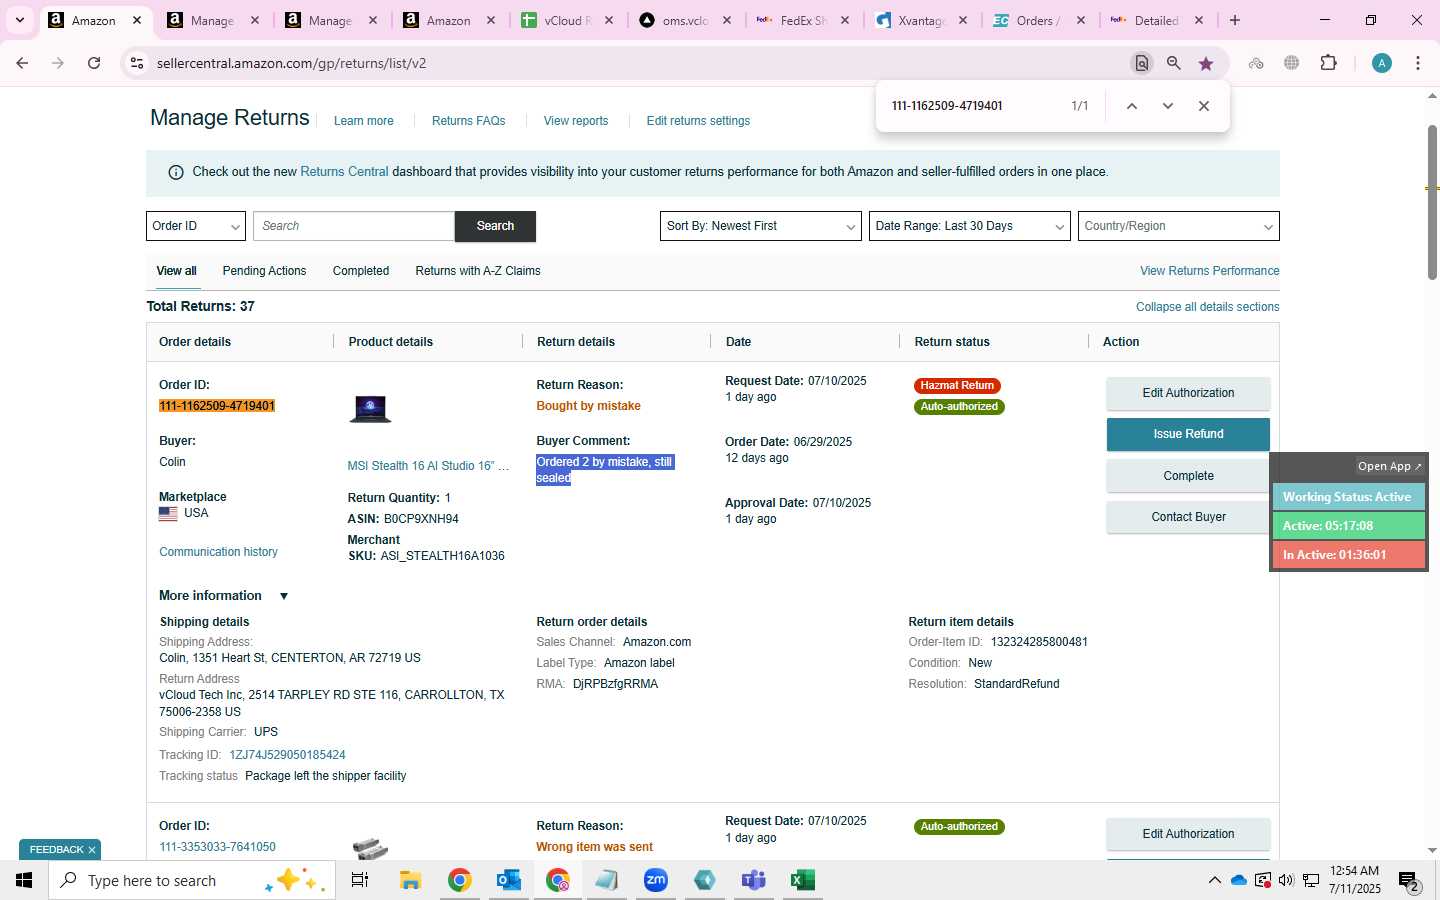1440x900 pixels.
Task: Click View Returns Performance link
Action: coord(1209,271)
